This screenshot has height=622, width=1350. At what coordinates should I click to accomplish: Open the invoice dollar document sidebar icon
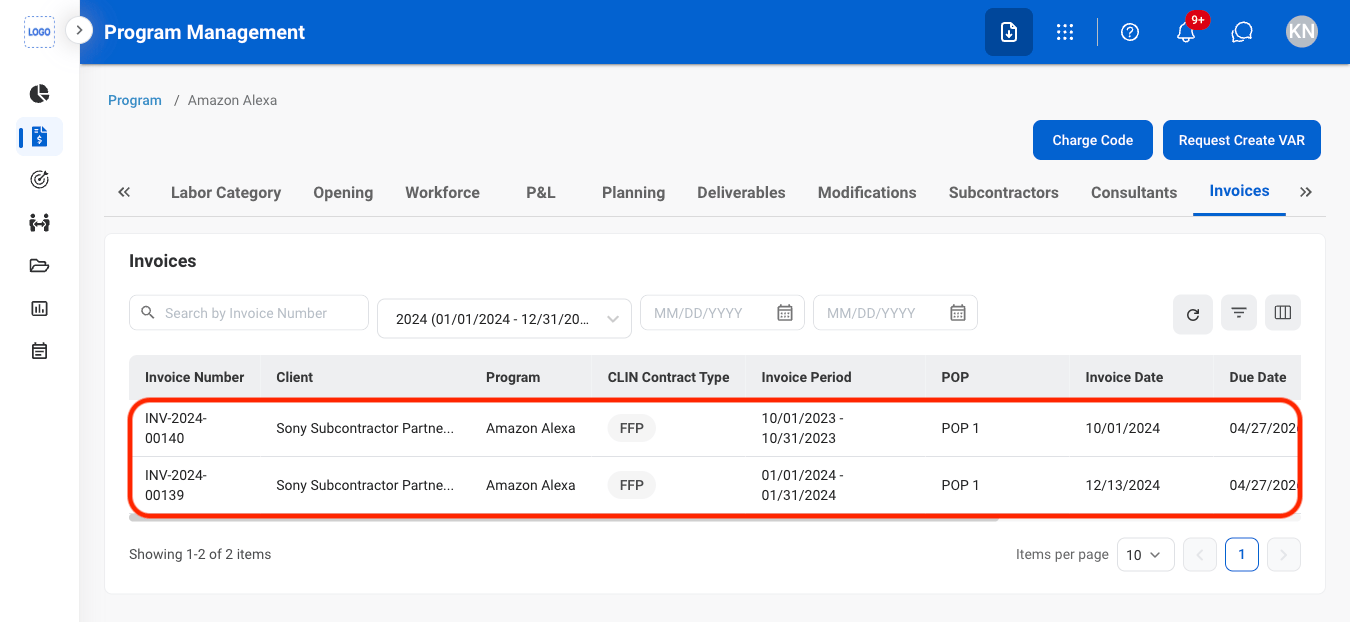coord(40,136)
